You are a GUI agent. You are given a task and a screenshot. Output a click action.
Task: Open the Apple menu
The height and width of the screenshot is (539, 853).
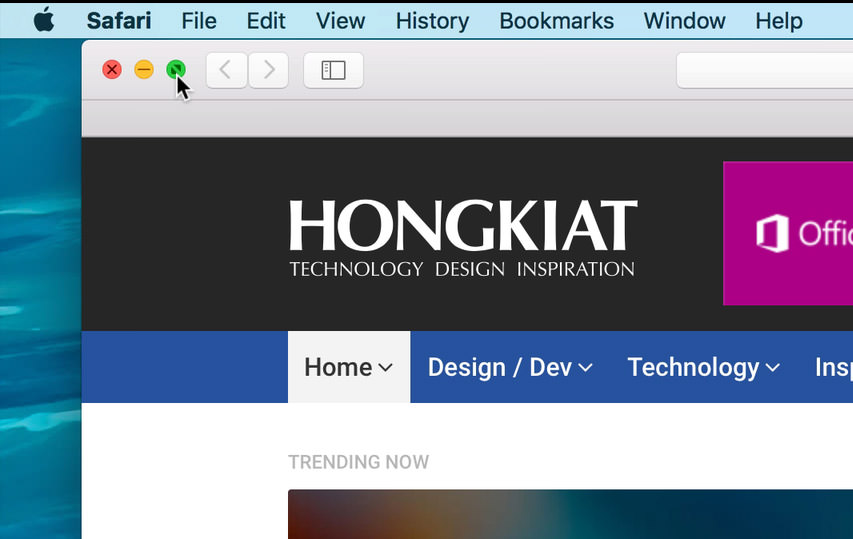[x=44, y=20]
